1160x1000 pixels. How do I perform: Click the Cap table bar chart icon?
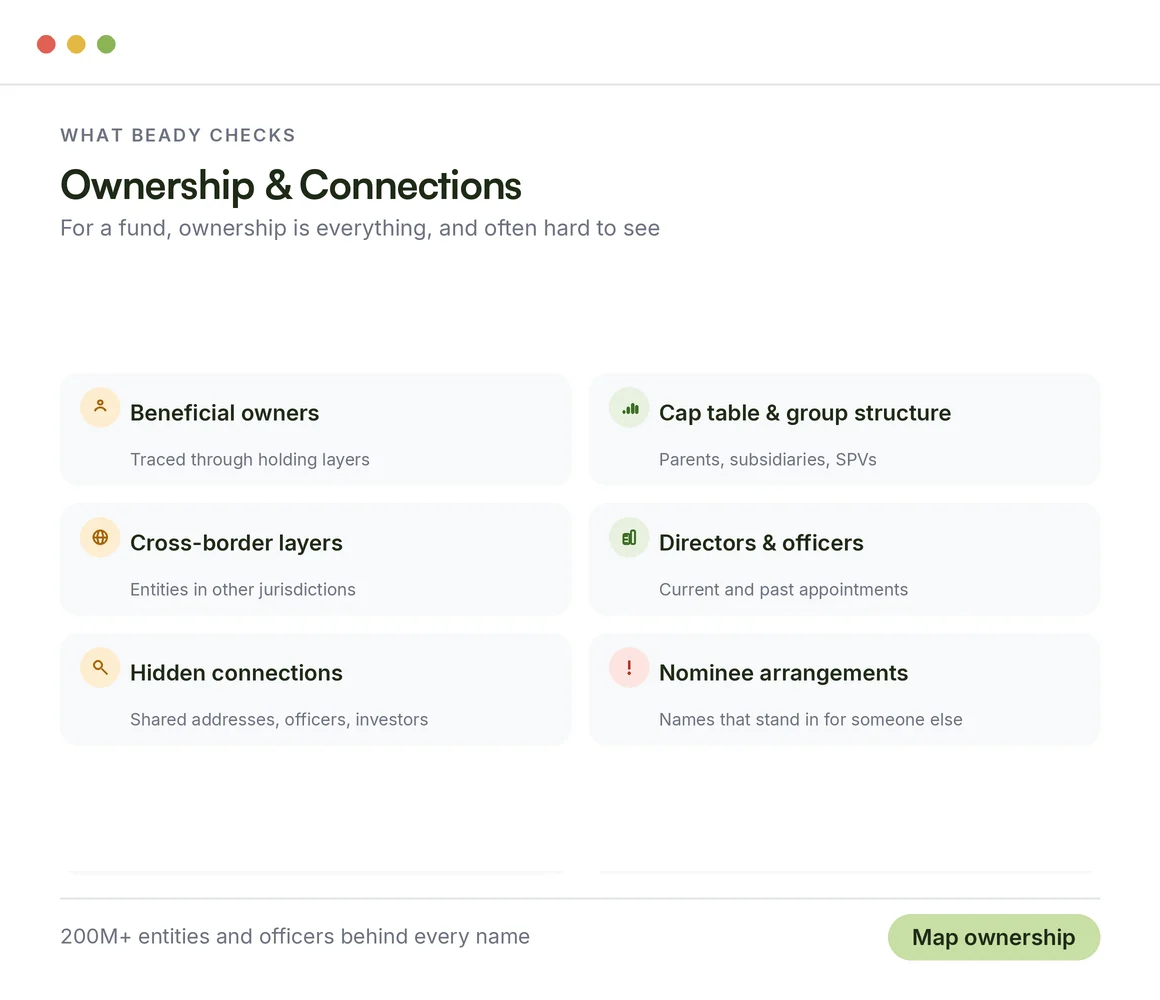coord(629,407)
